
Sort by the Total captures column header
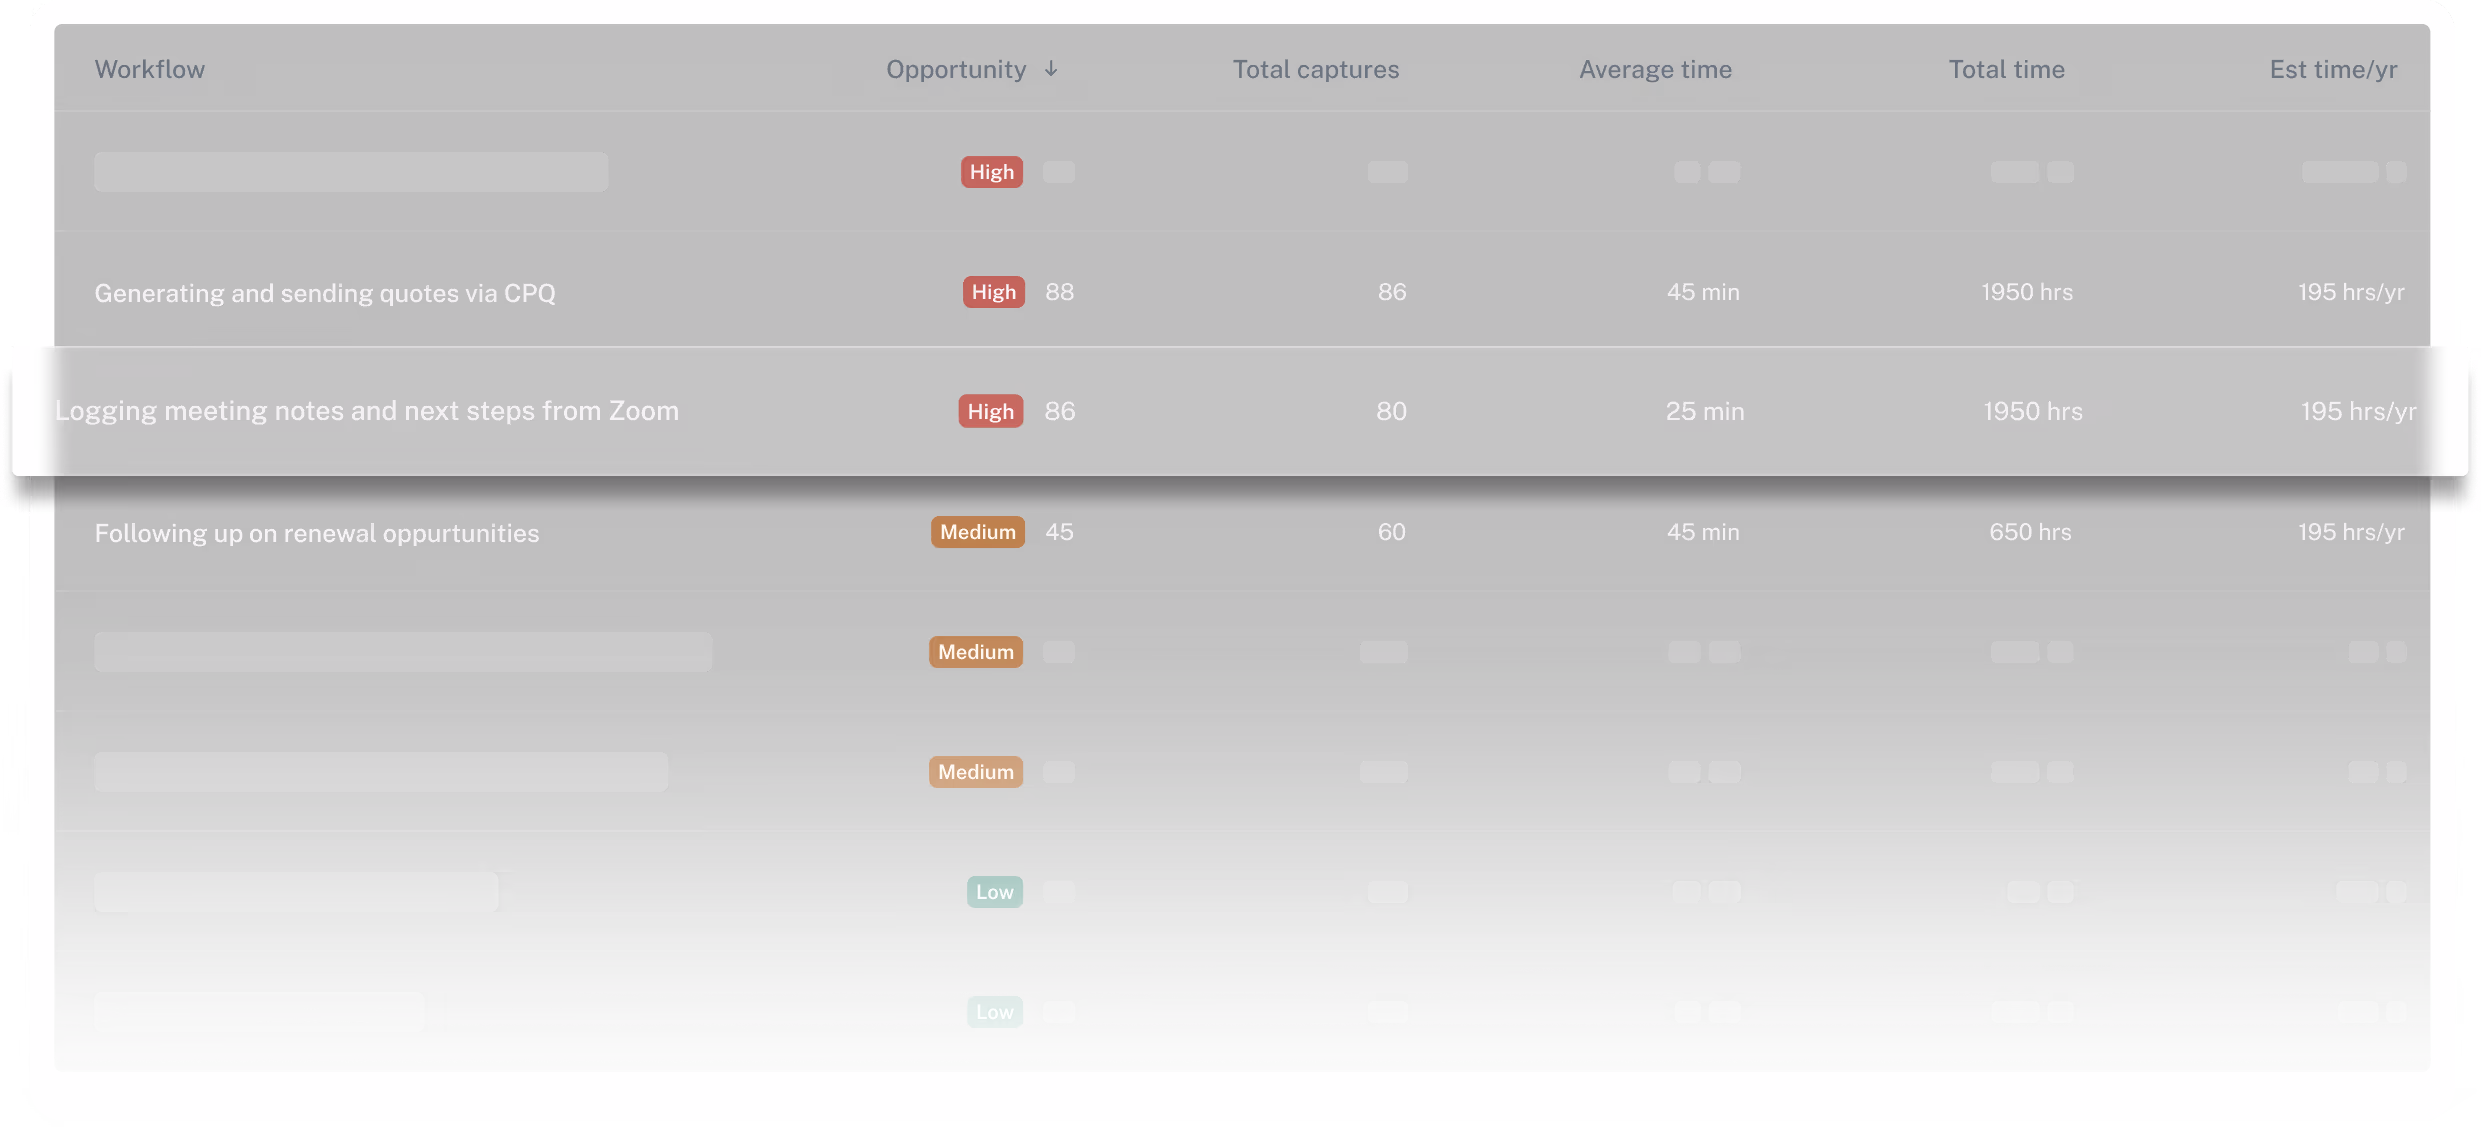pyautogui.click(x=1315, y=69)
